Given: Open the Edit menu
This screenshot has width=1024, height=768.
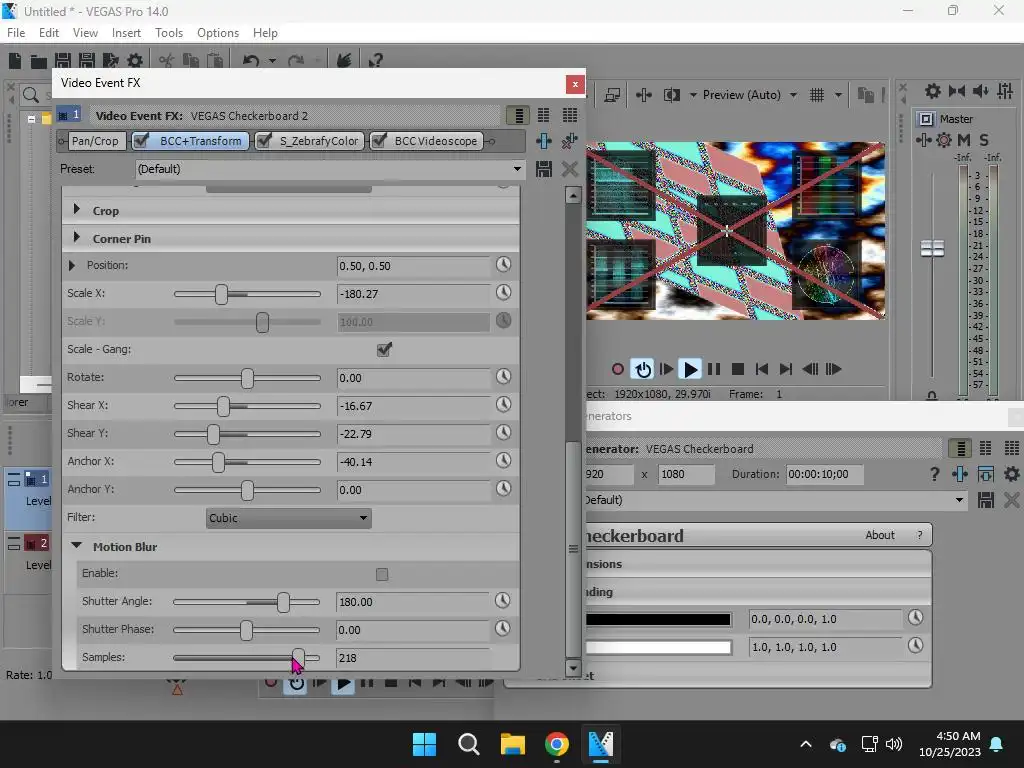Looking at the screenshot, I should point(49,33).
